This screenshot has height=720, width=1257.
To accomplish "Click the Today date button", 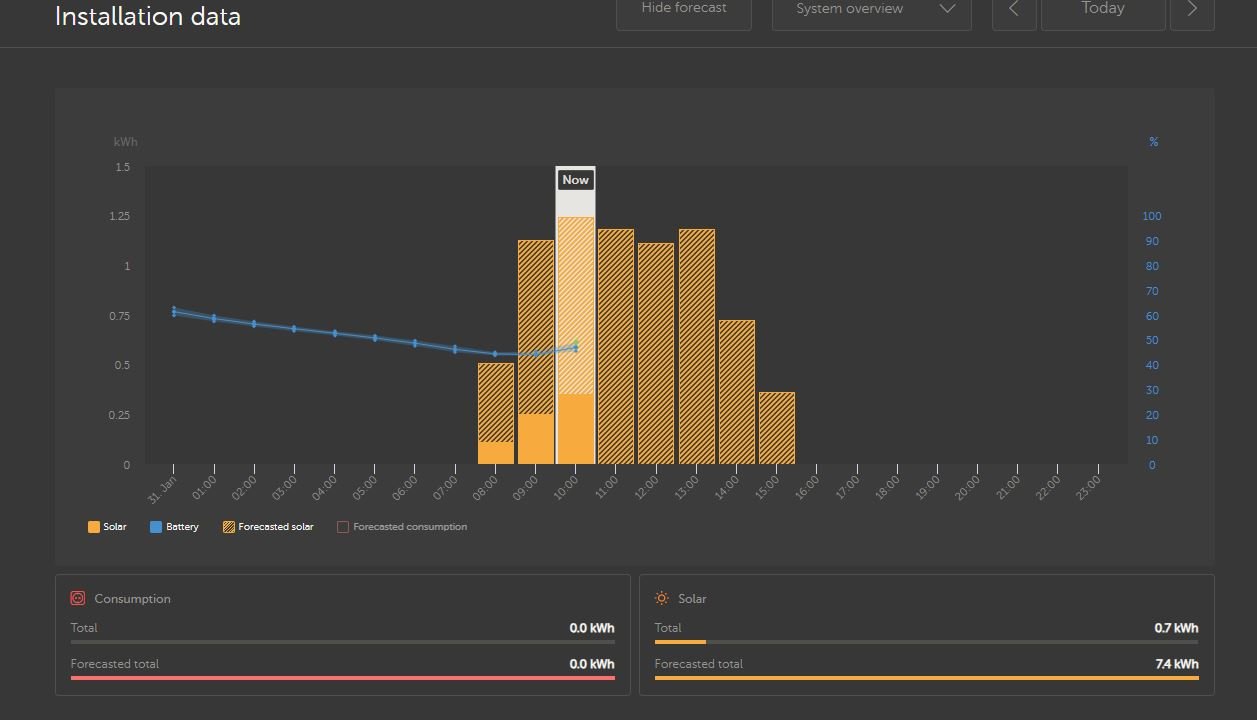I will pyautogui.click(x=1103, y=9).
